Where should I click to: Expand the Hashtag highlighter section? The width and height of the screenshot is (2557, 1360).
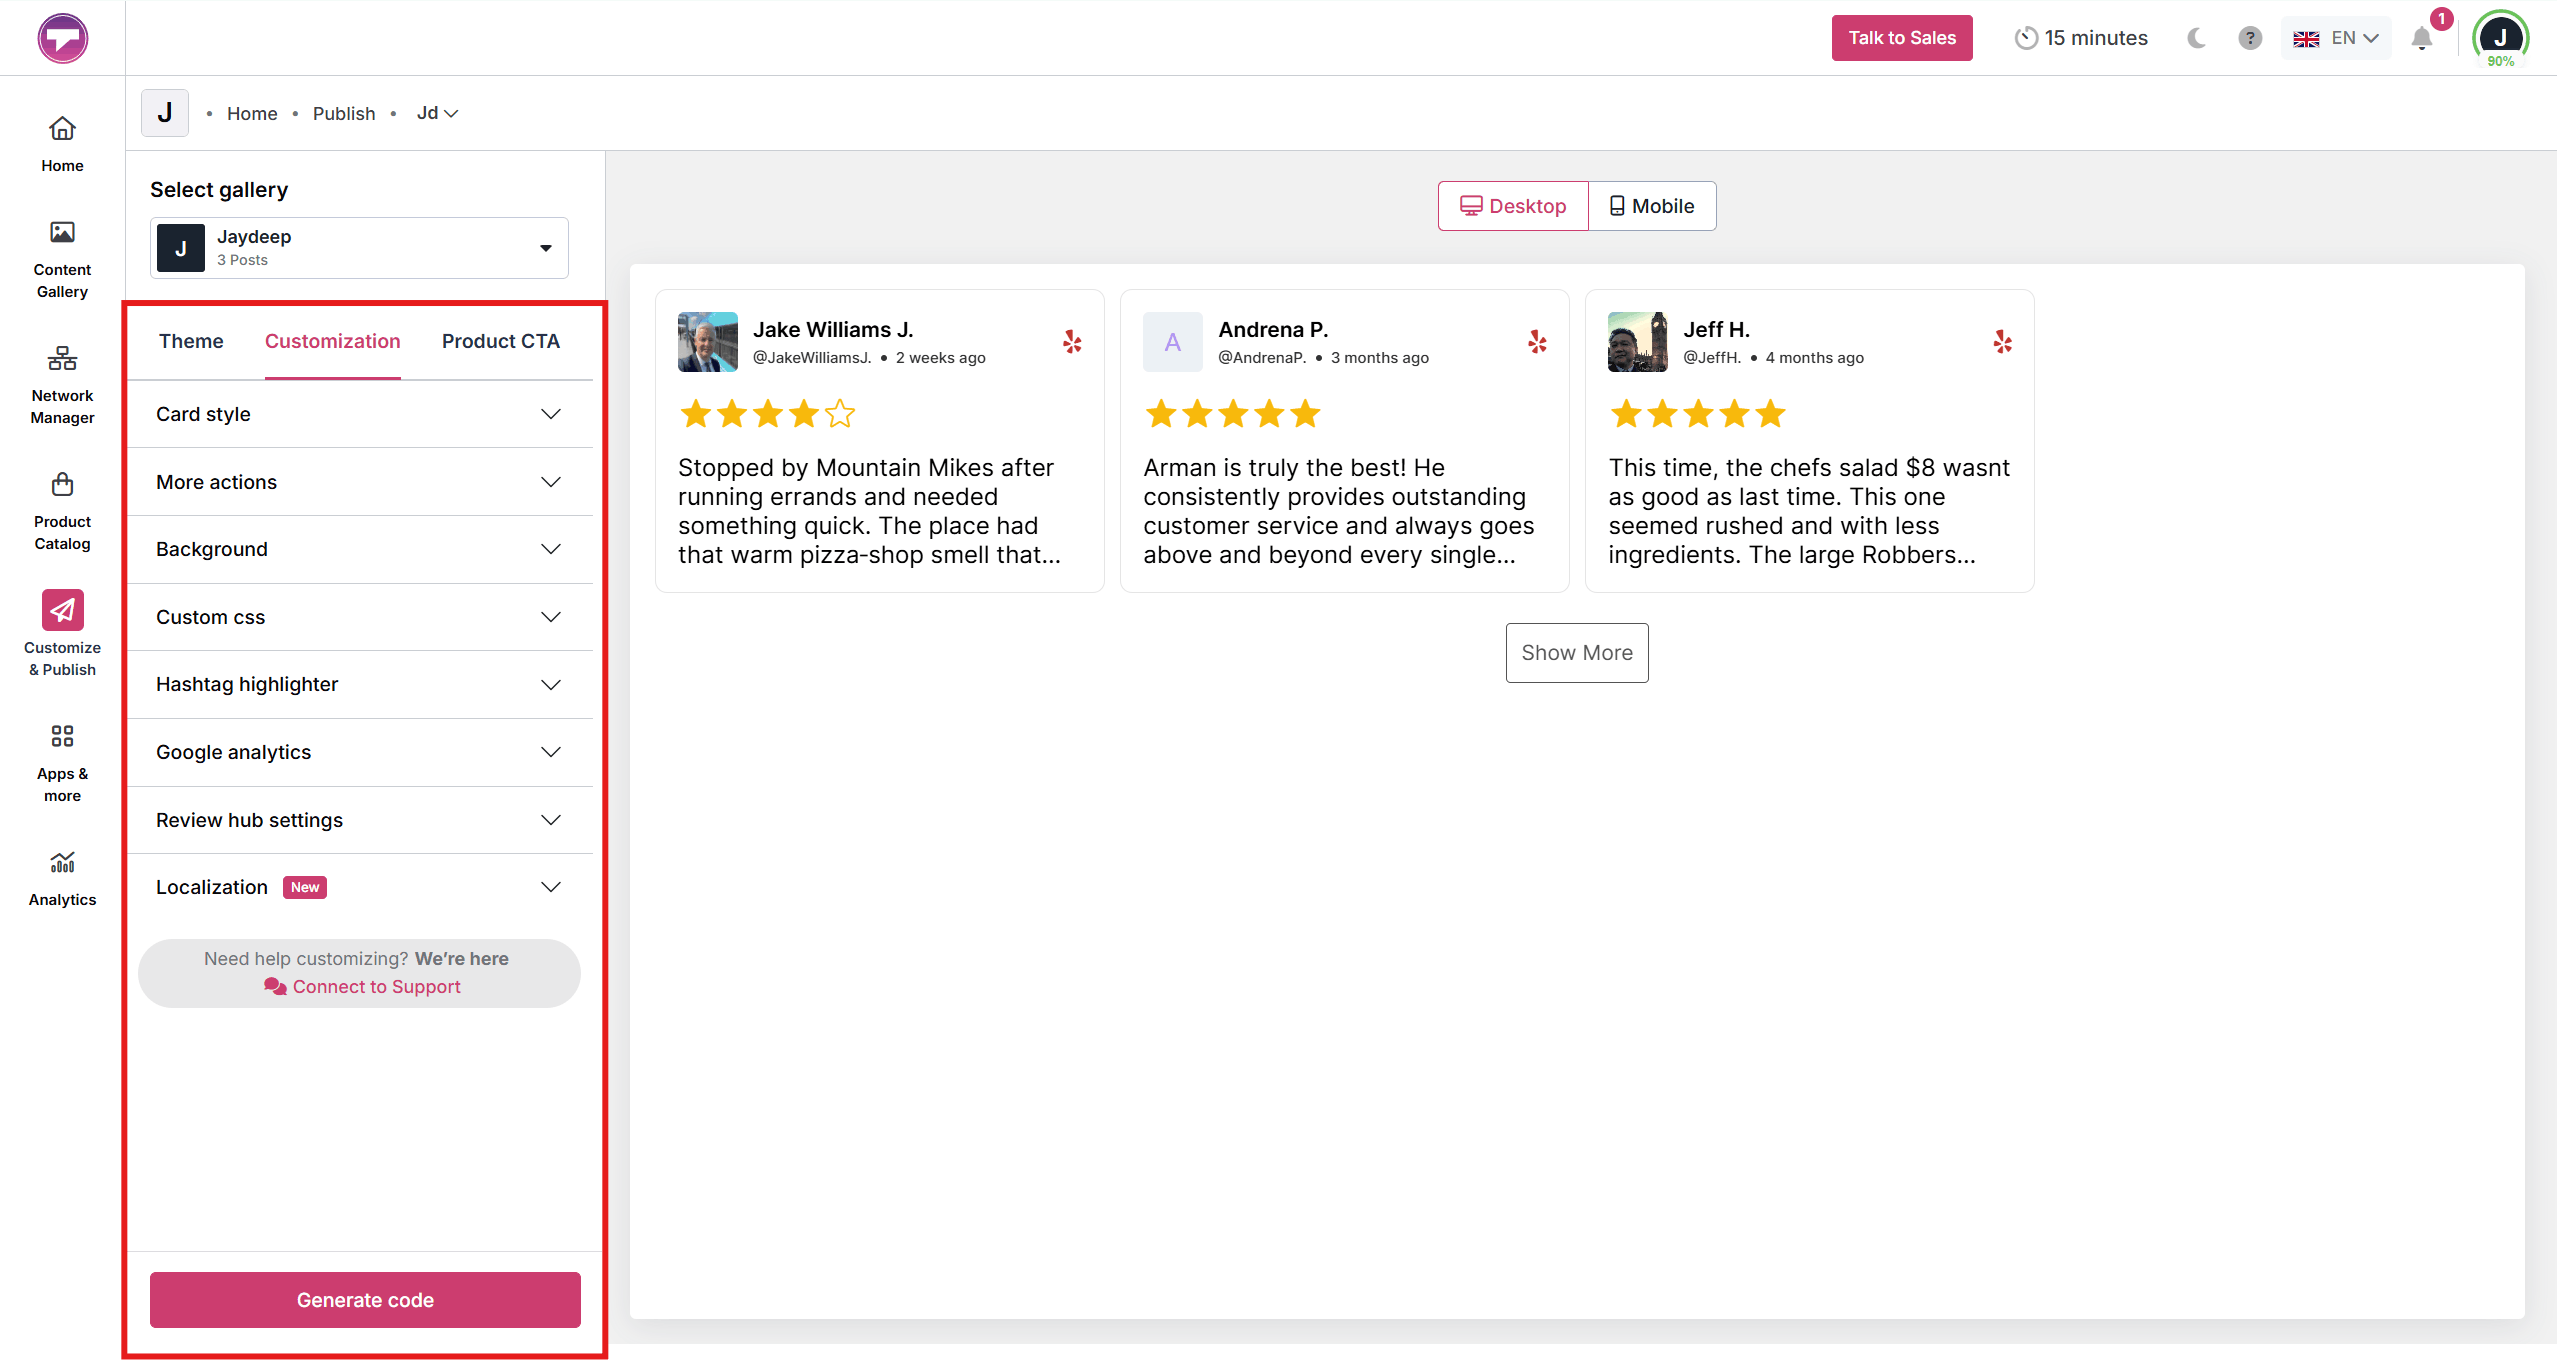pyautogui.click(x=359, y=684)
